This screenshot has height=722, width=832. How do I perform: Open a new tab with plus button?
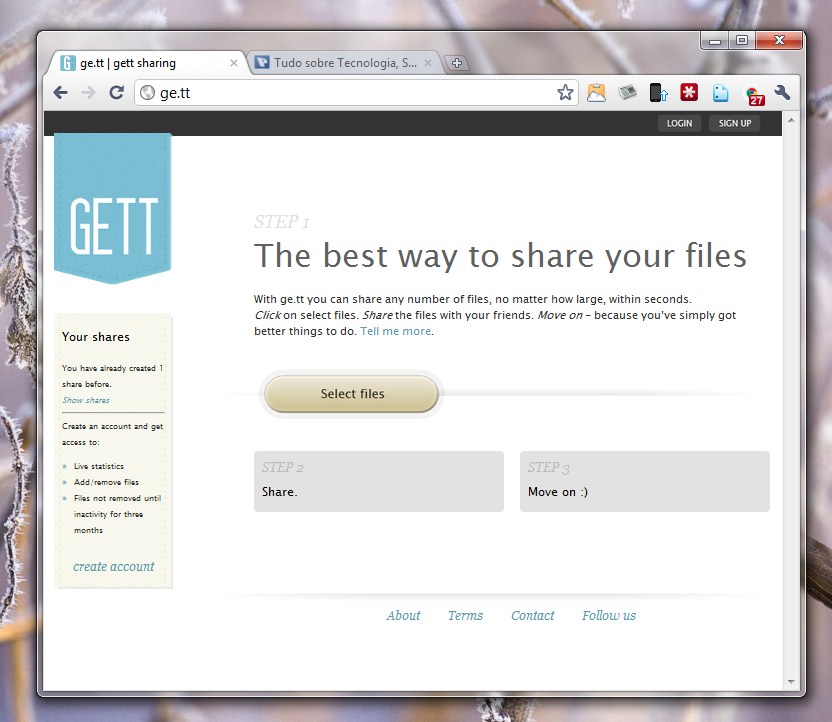pos(456,63)
